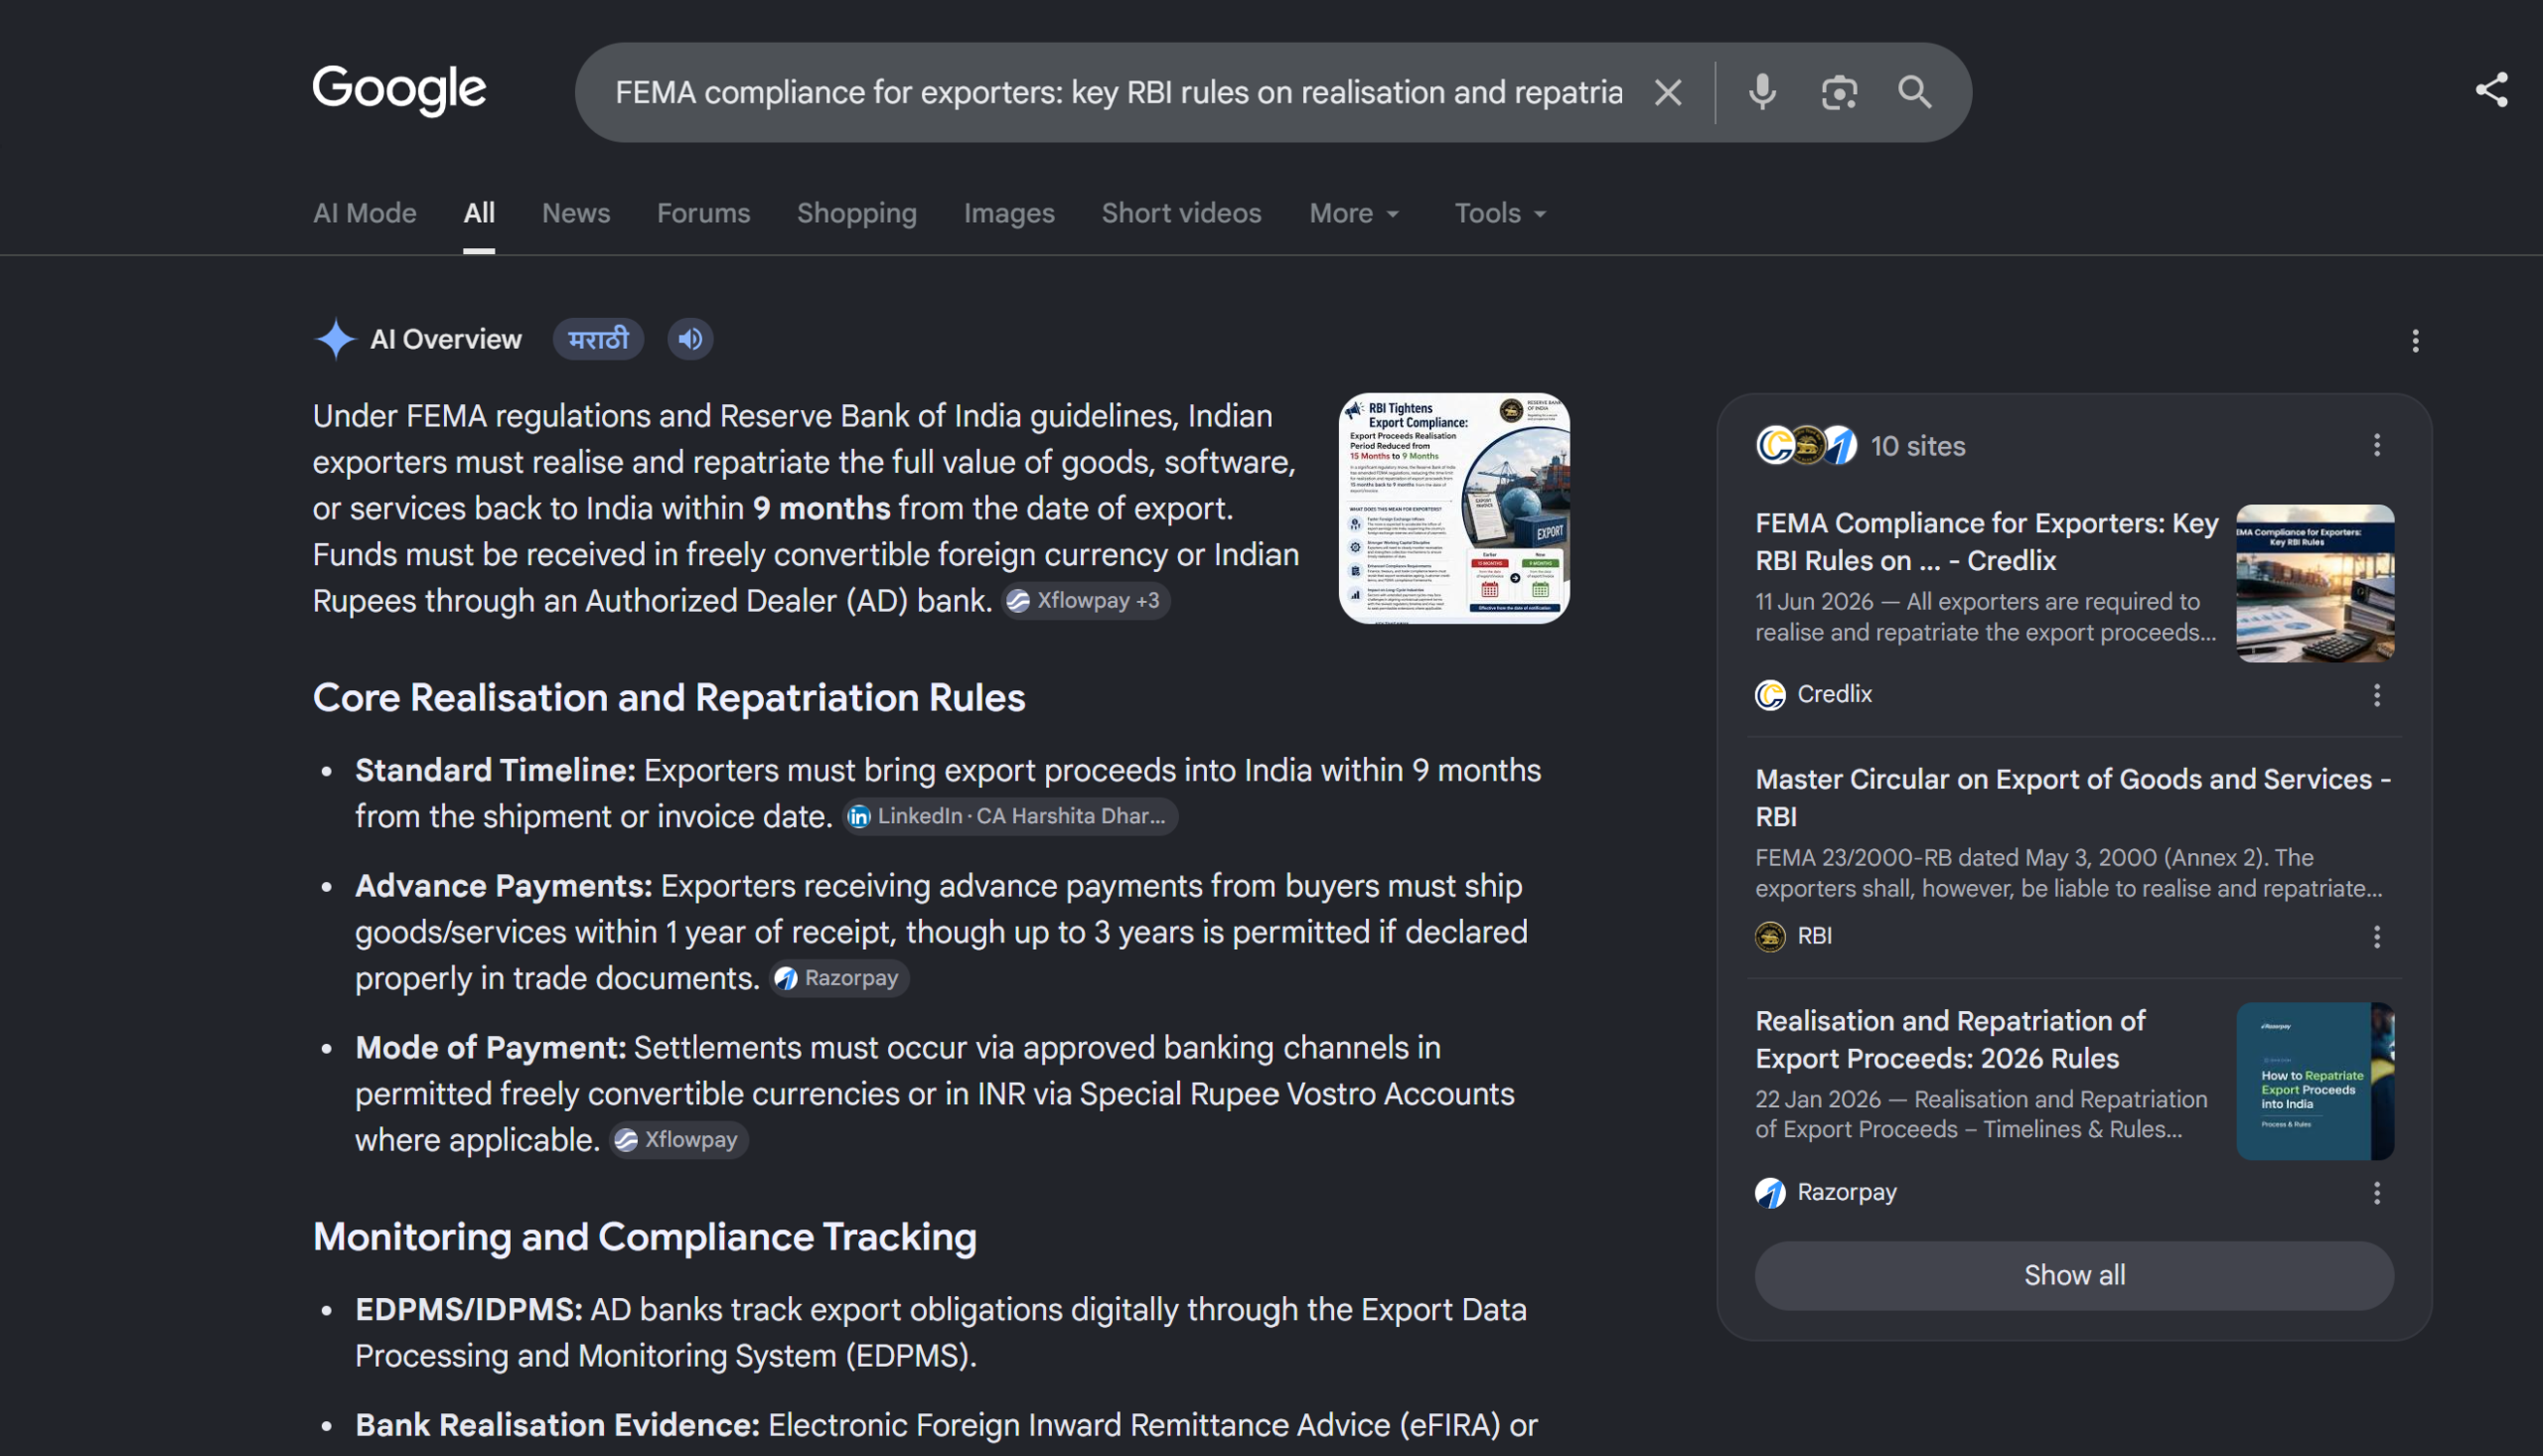Open Google Lens image search icon
The image size is (2543, 1456).
pos(1838,92)
